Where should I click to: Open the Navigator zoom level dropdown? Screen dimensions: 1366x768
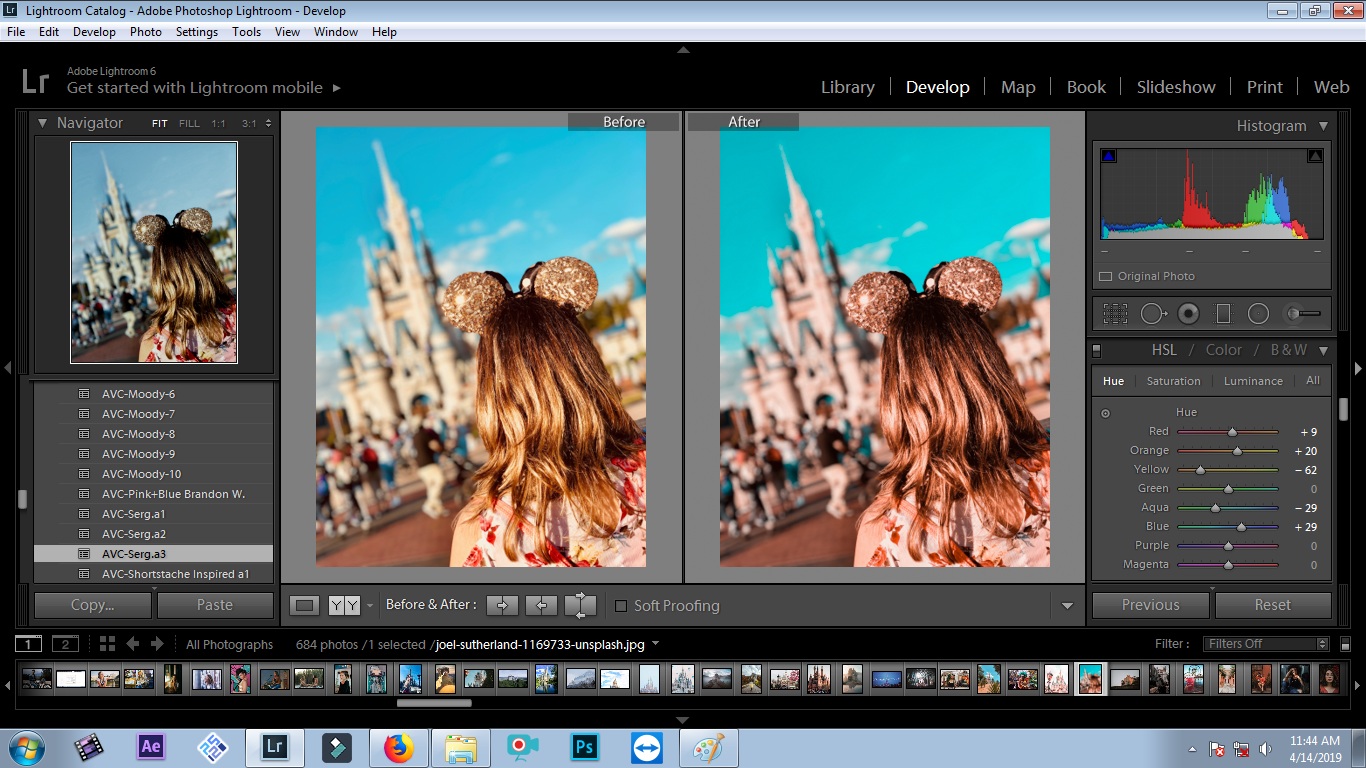[x=269, y=124]
